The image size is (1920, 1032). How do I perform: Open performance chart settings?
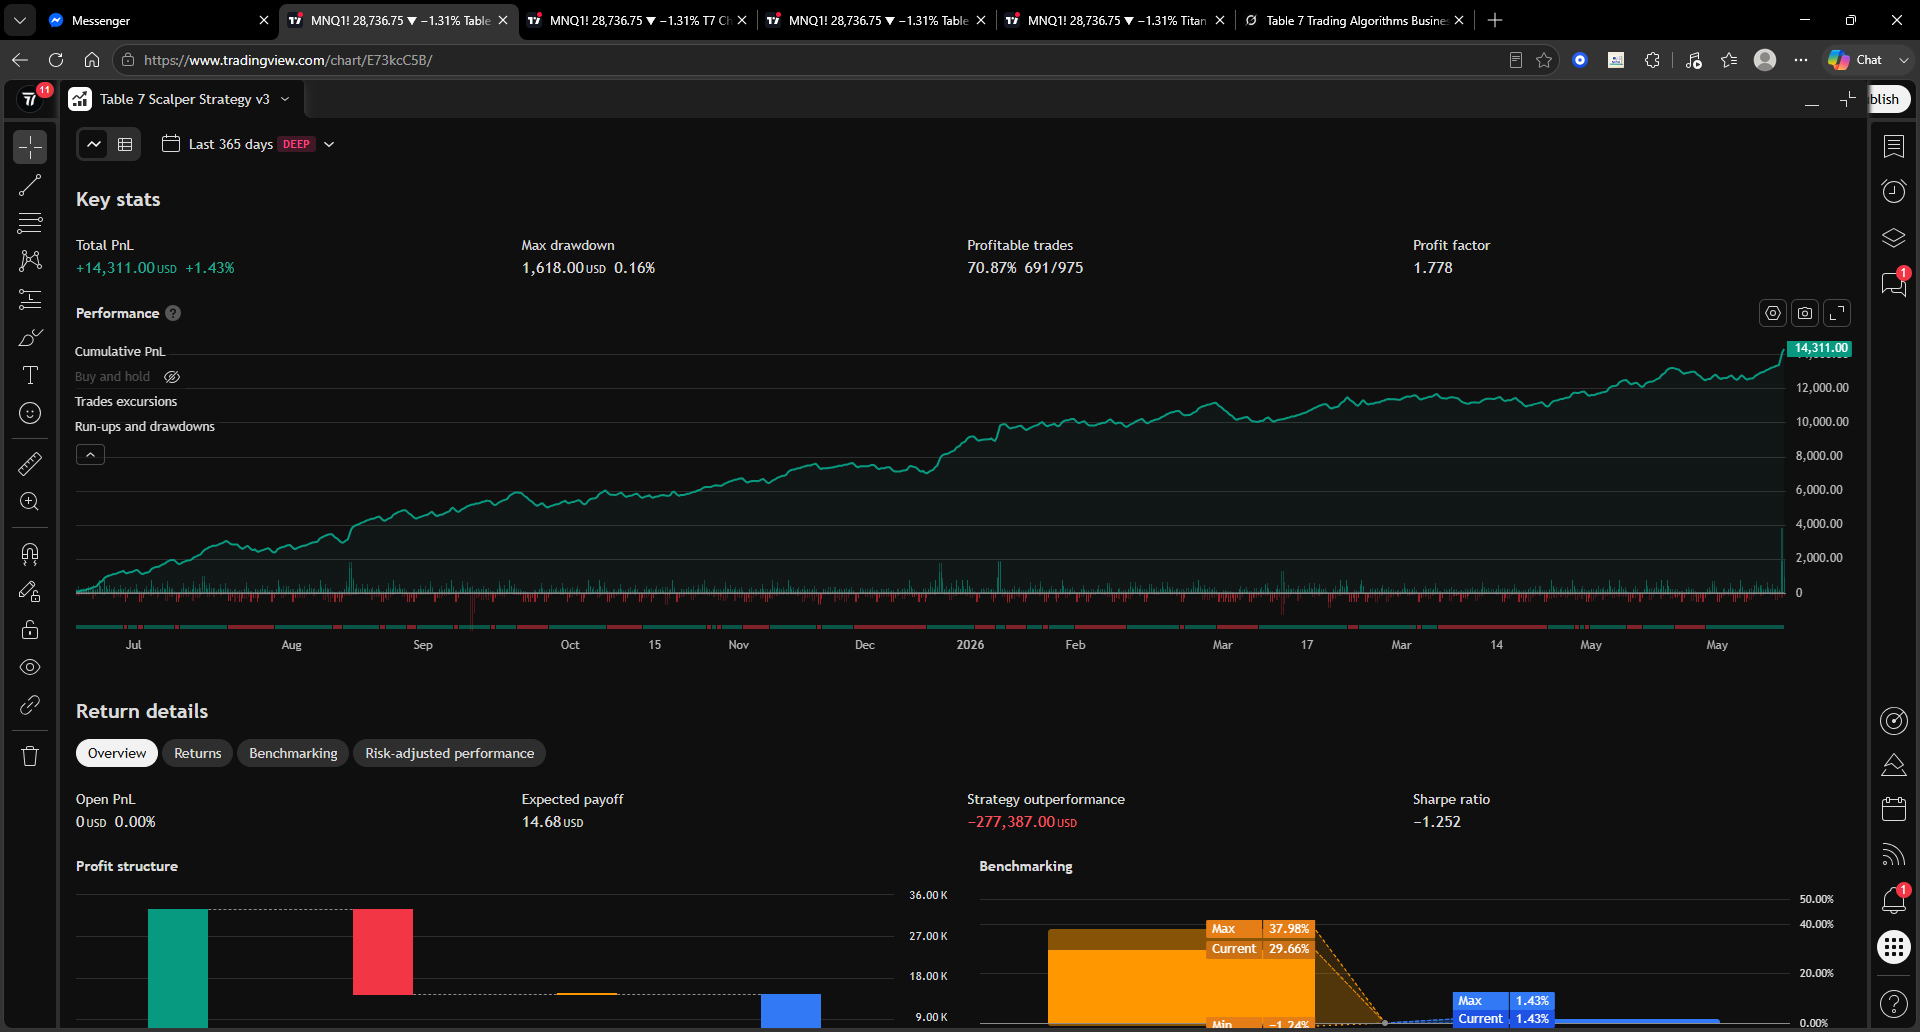1773,313
